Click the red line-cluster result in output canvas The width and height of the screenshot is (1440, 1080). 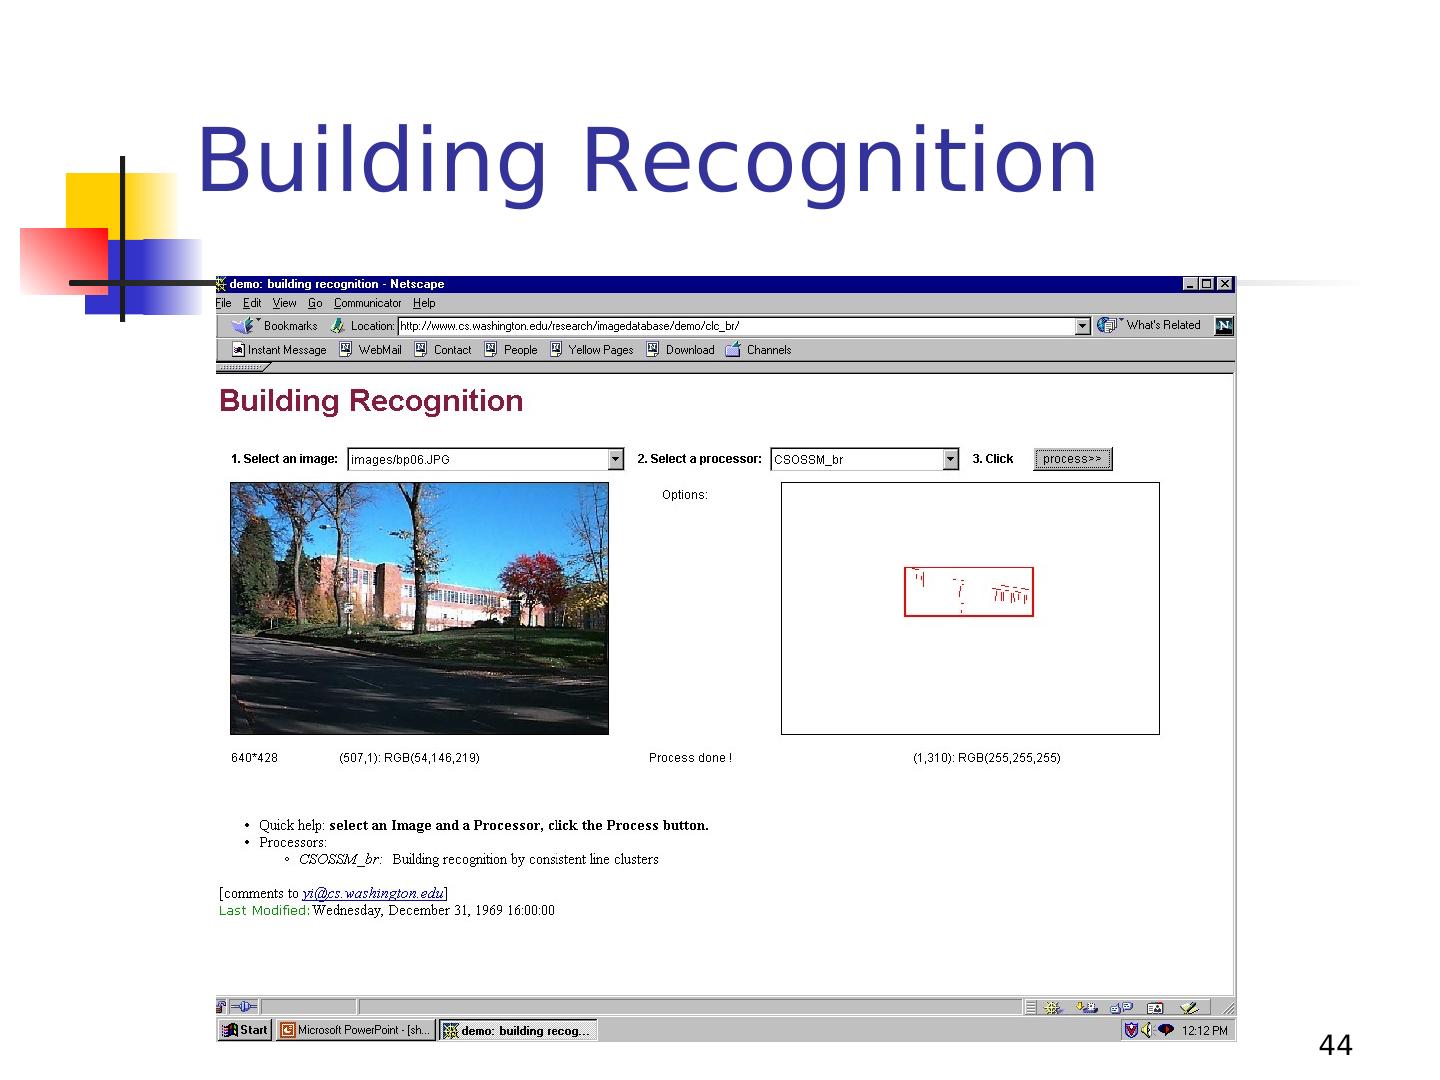(x=968, y=592)
